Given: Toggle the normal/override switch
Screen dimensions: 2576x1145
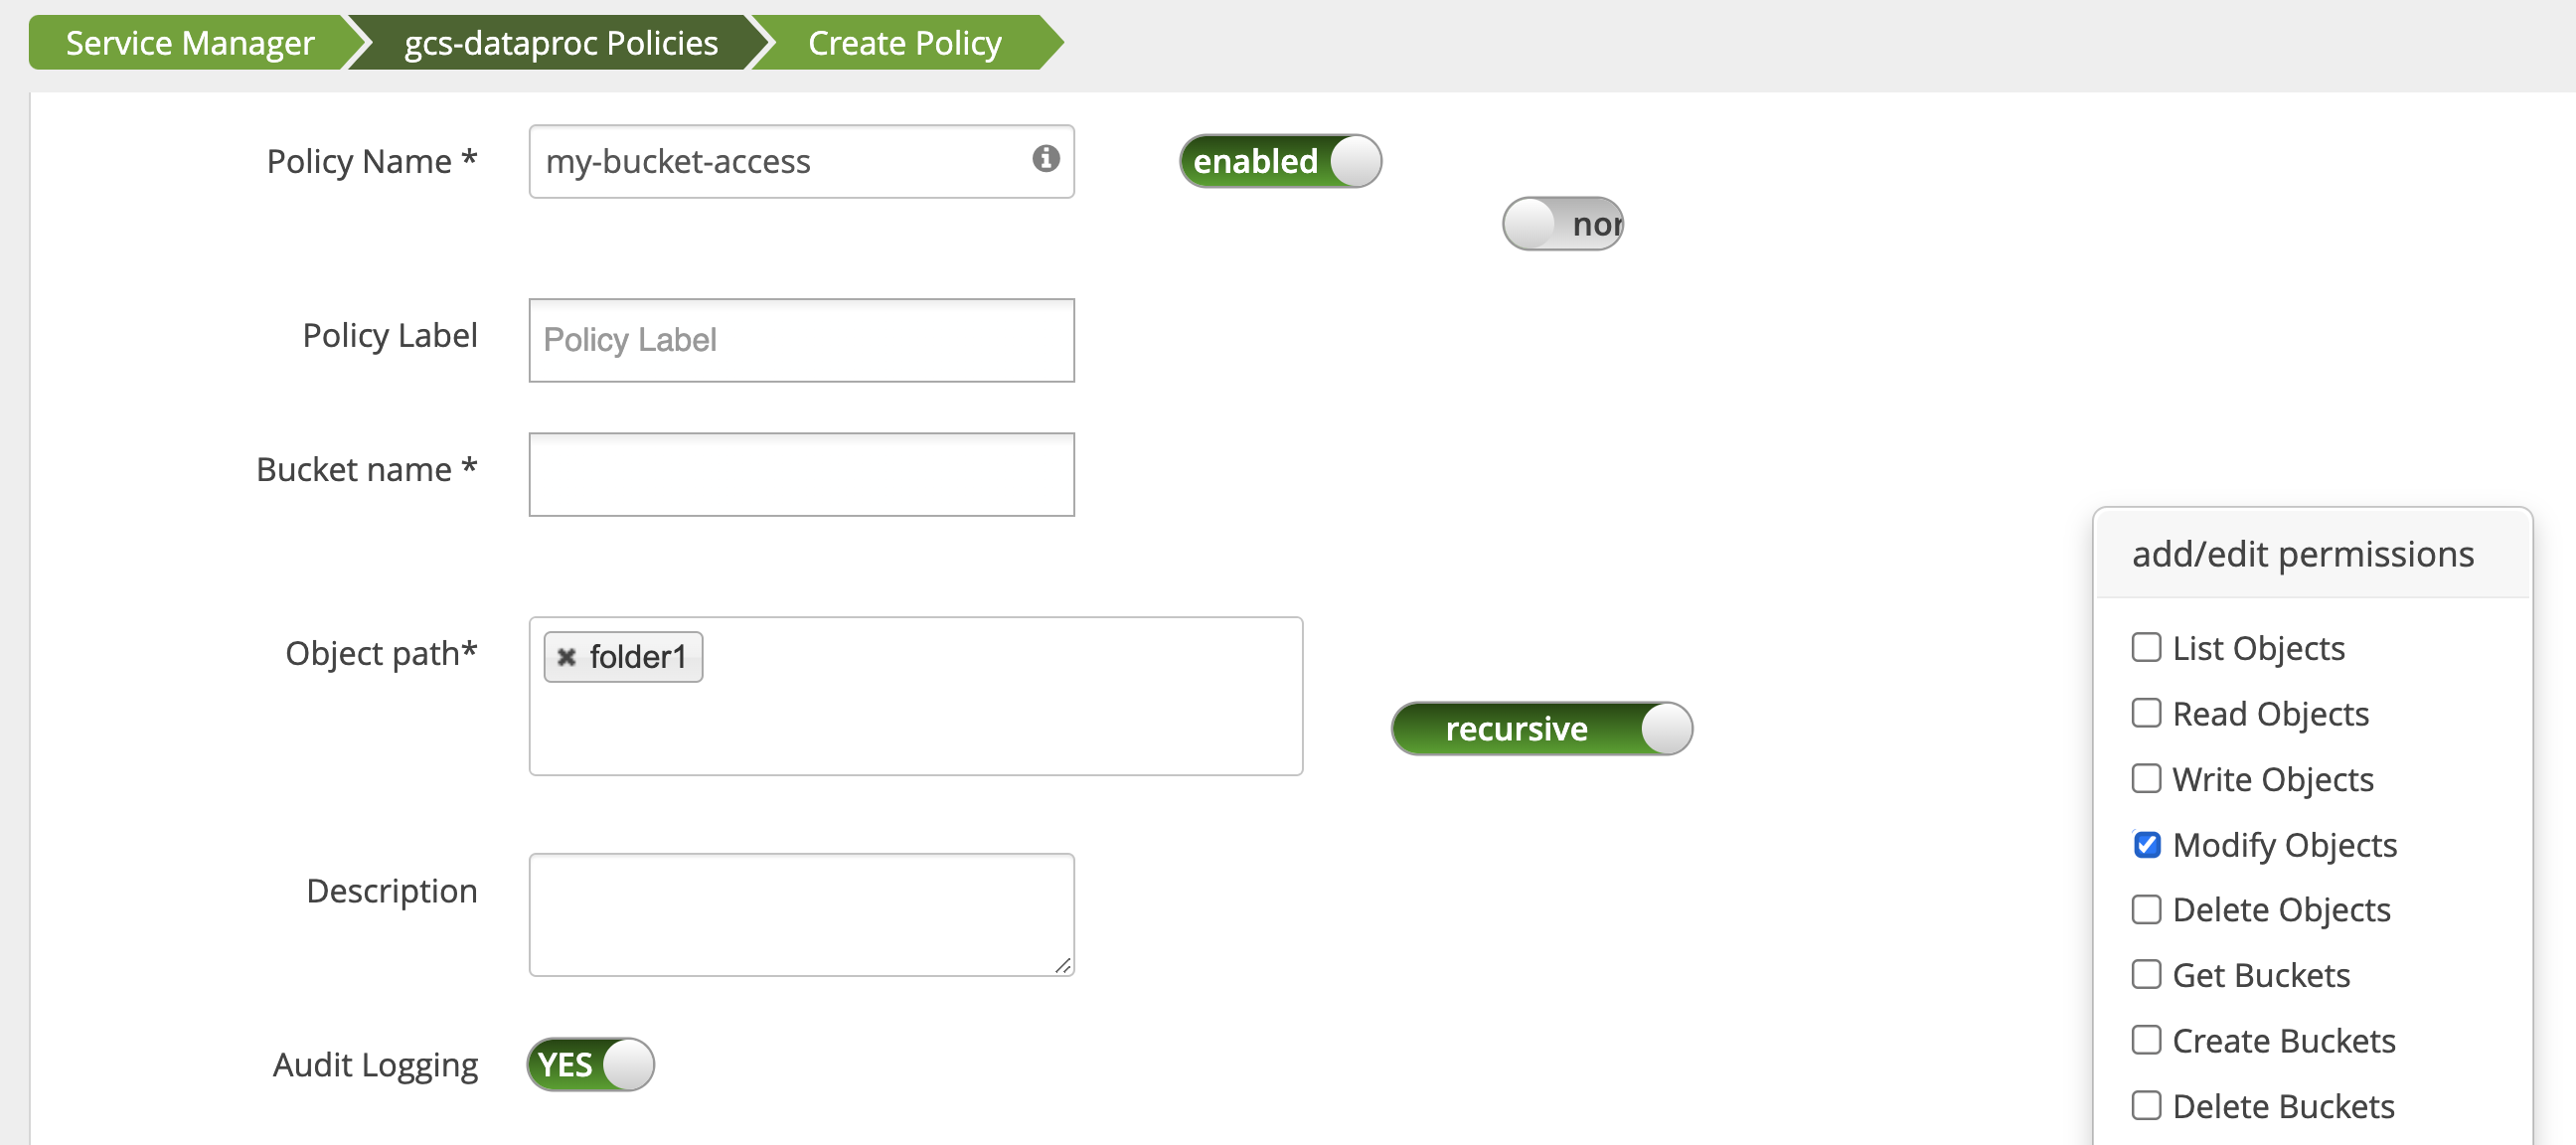Looking at the screenshot, I should [1562, 224].
